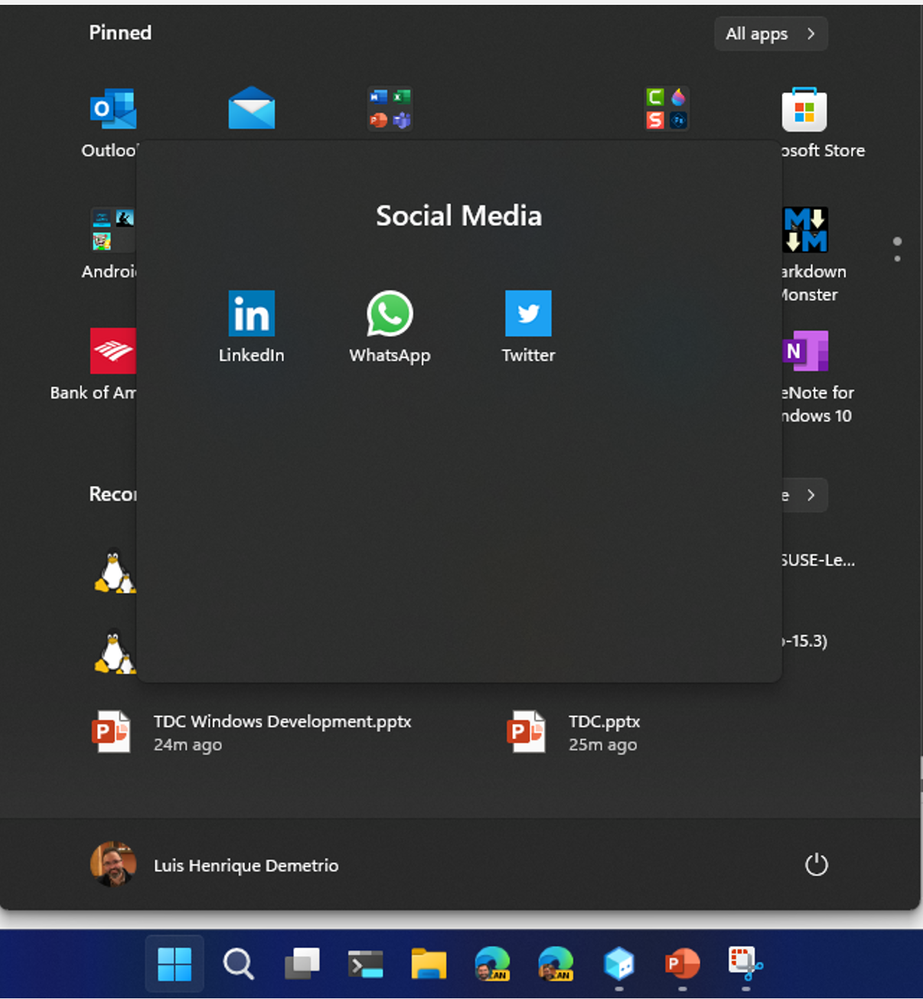Open the Camtasia and Snagit pinned folder
Image resolution: width=923 pixels, height=999 pixels.
click(666, 108)
